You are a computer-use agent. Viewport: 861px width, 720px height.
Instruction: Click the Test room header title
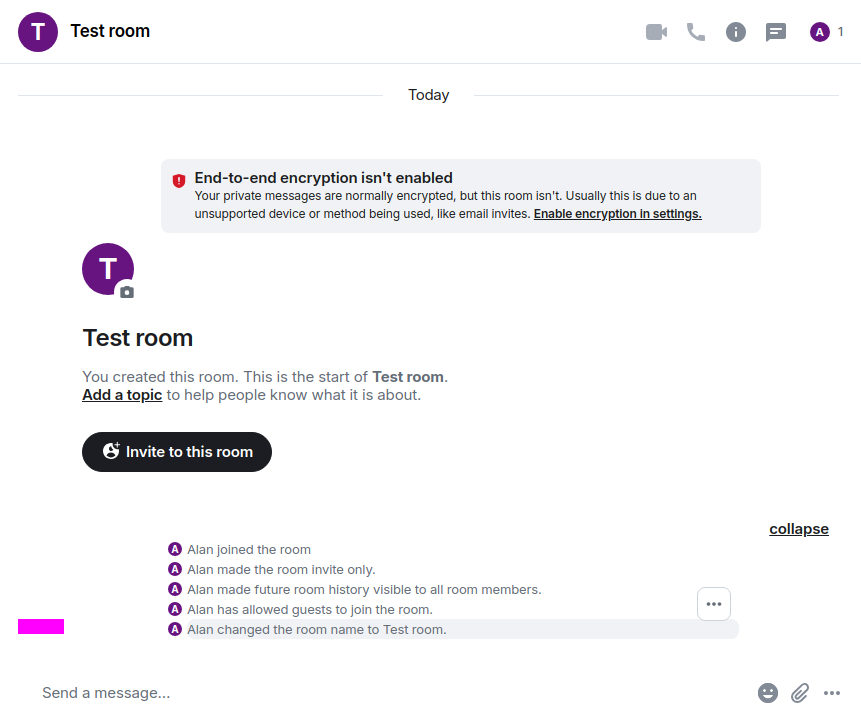click(x=110, y=31)
